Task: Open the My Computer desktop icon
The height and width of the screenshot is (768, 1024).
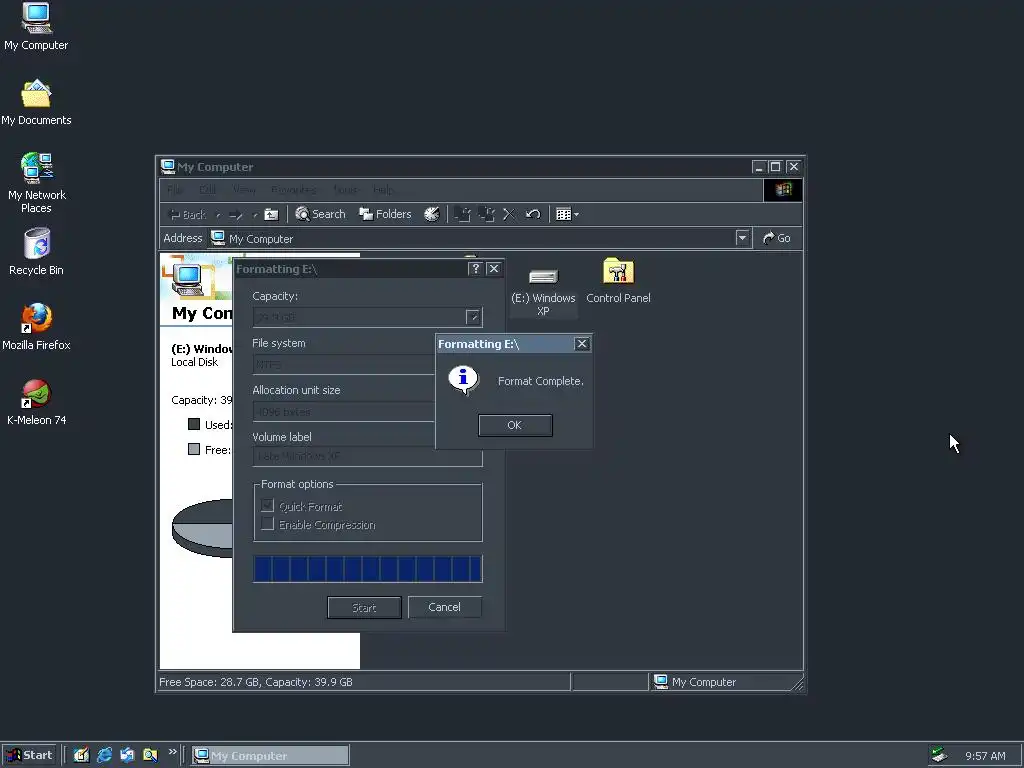Action: tap(36, 26)
